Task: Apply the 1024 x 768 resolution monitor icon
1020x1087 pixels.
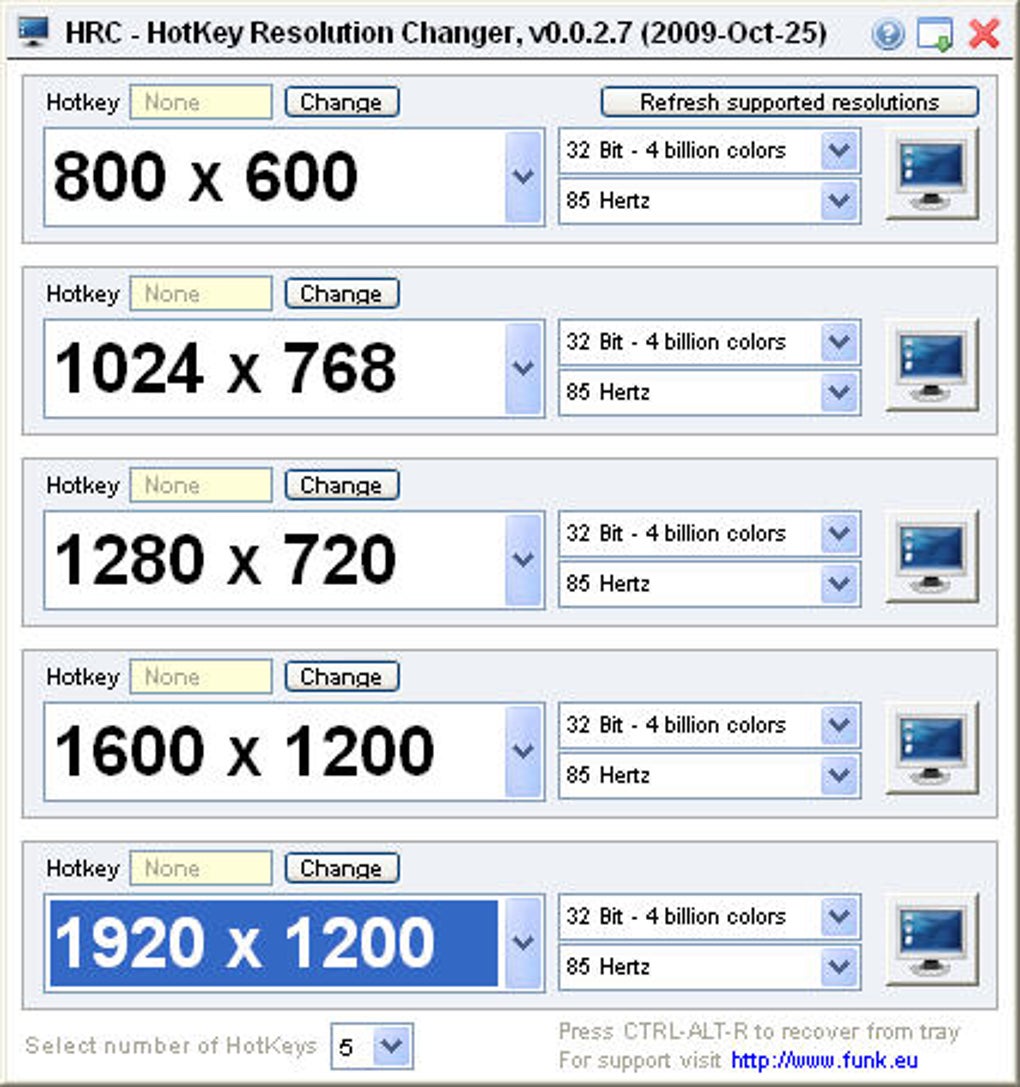Action: pyautogui.click(x=931, y=365)
